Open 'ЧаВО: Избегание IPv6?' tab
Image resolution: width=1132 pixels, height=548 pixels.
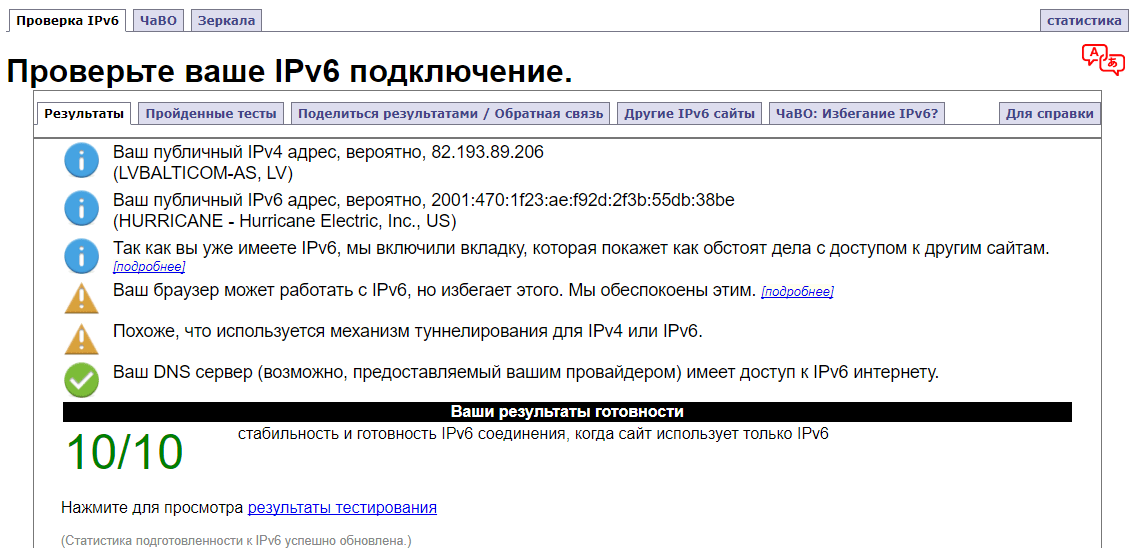(857, 113)
